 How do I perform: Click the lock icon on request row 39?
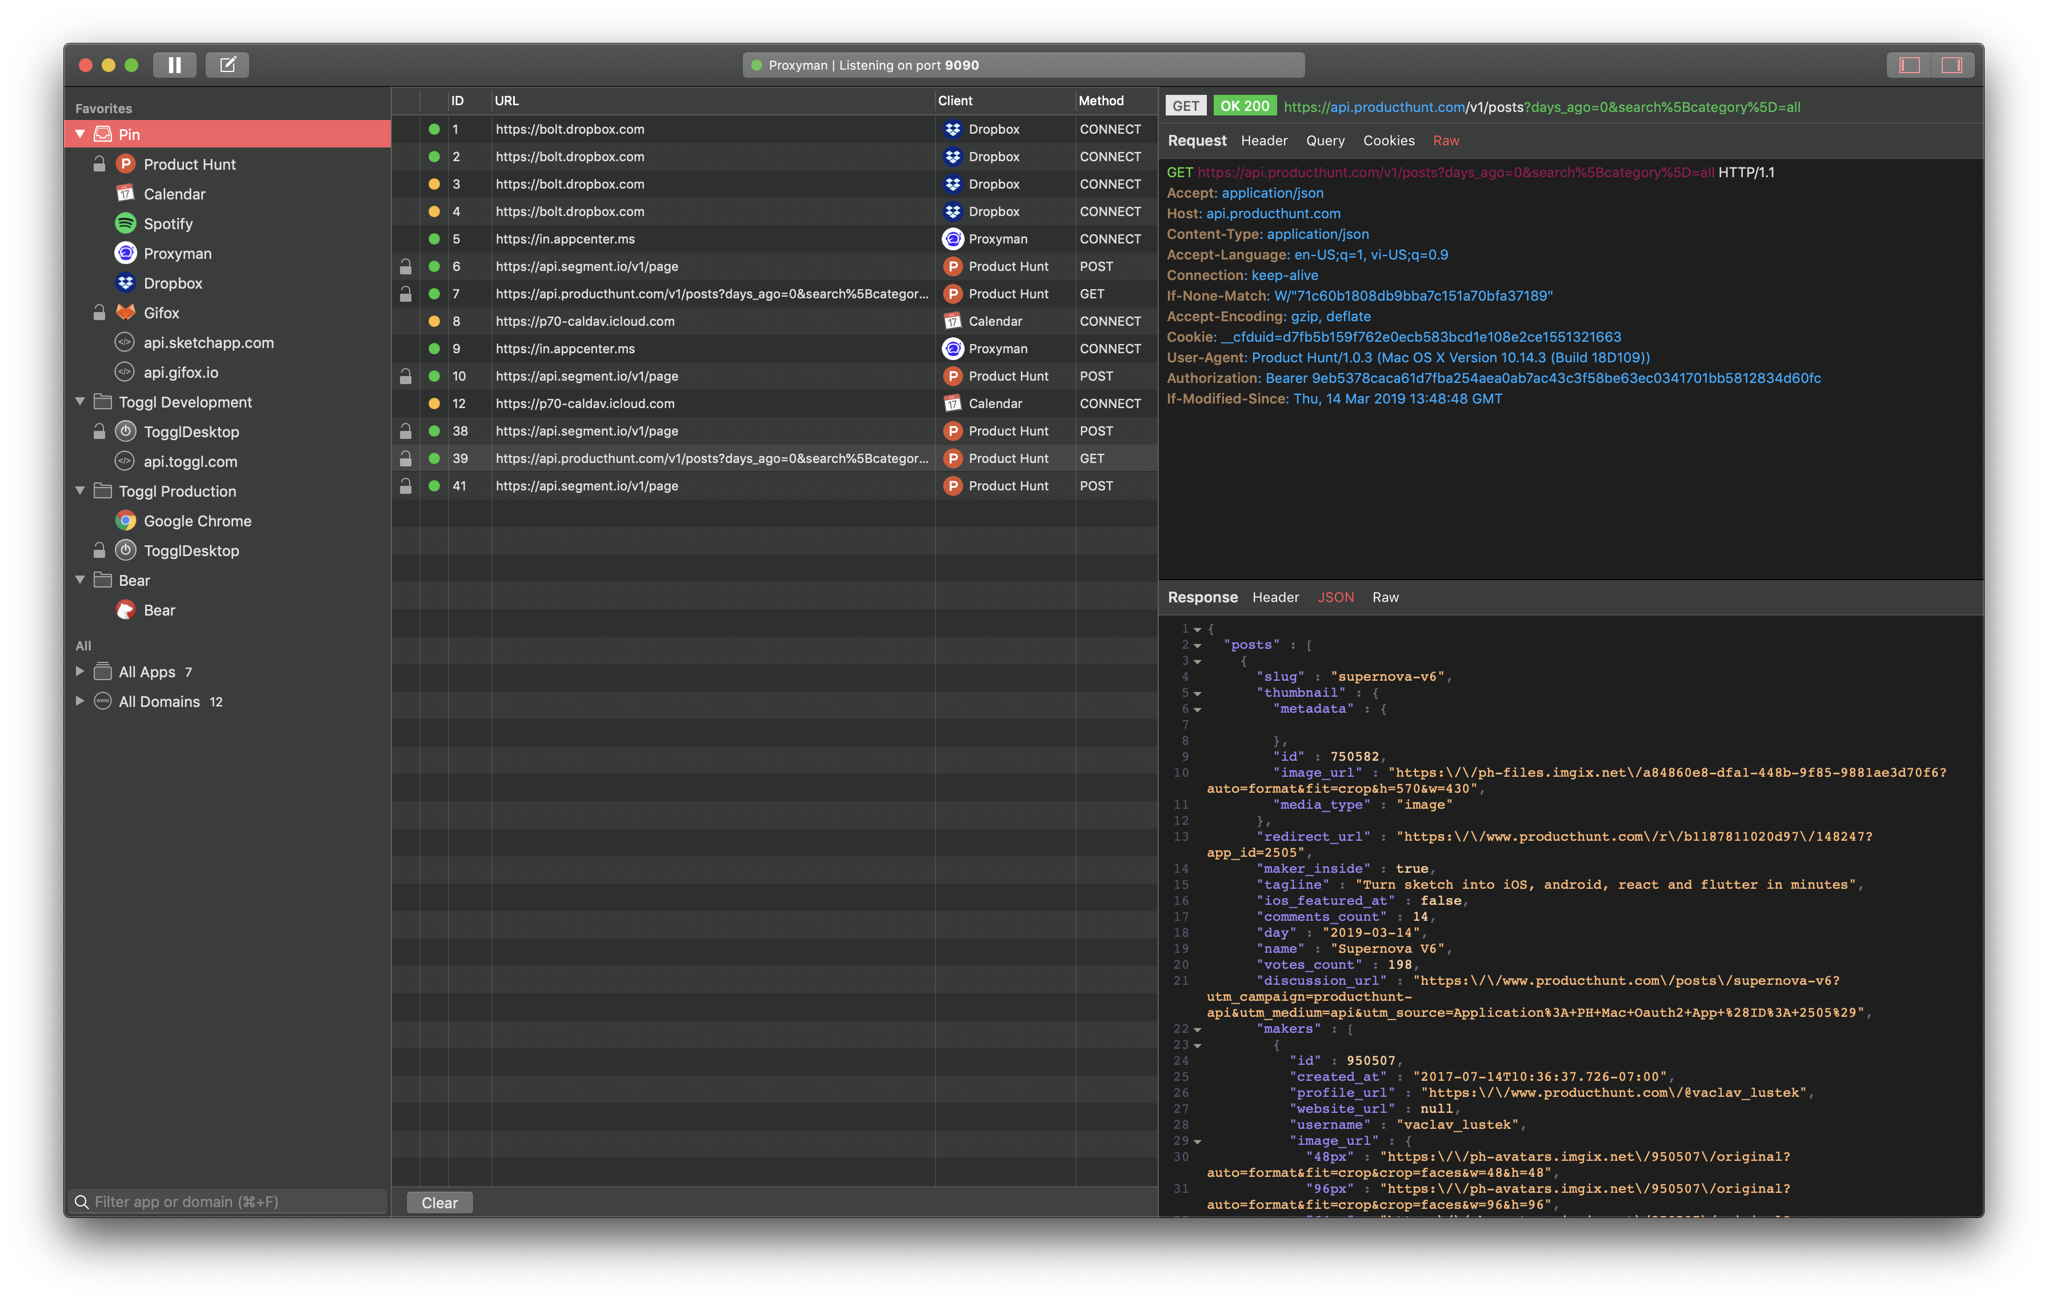coord(405,459)
